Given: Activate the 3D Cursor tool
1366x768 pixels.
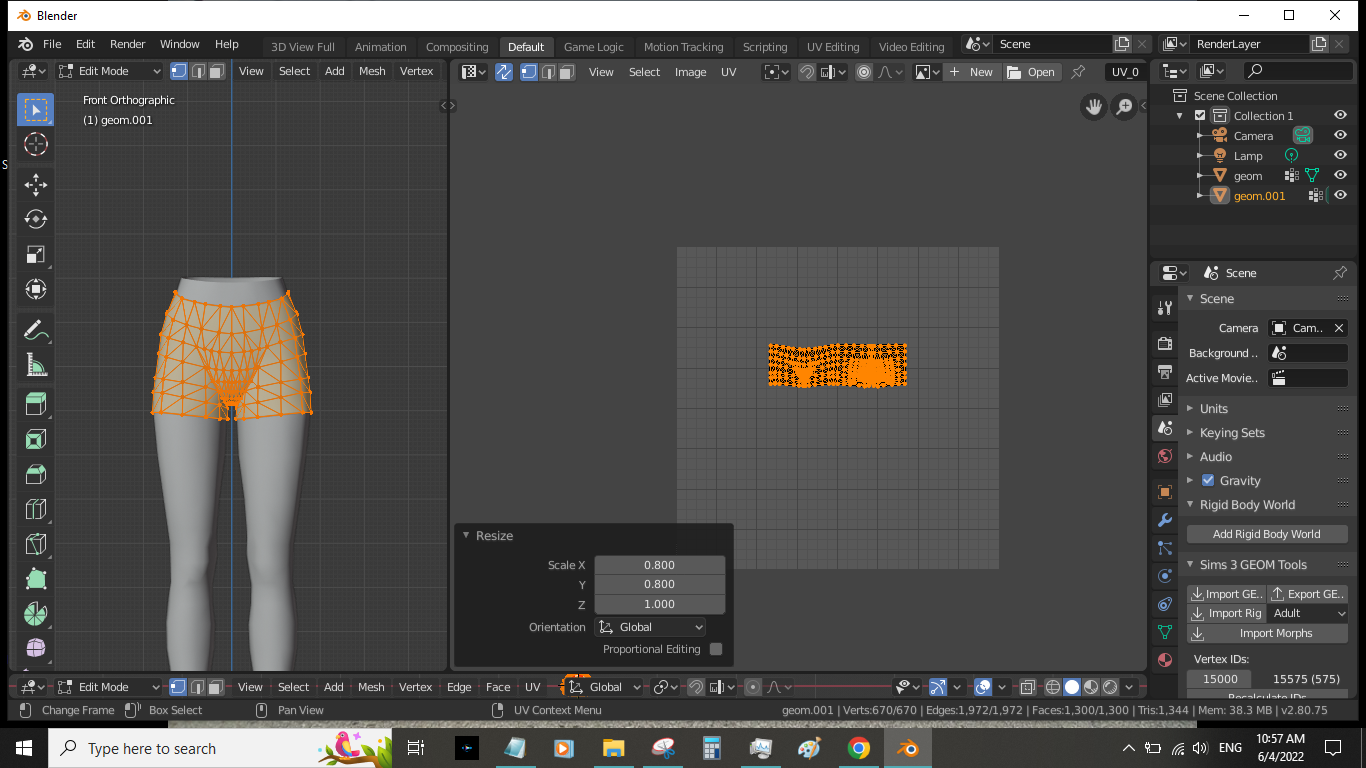Looking at the screenshot, I should click(x=35, y=144).
